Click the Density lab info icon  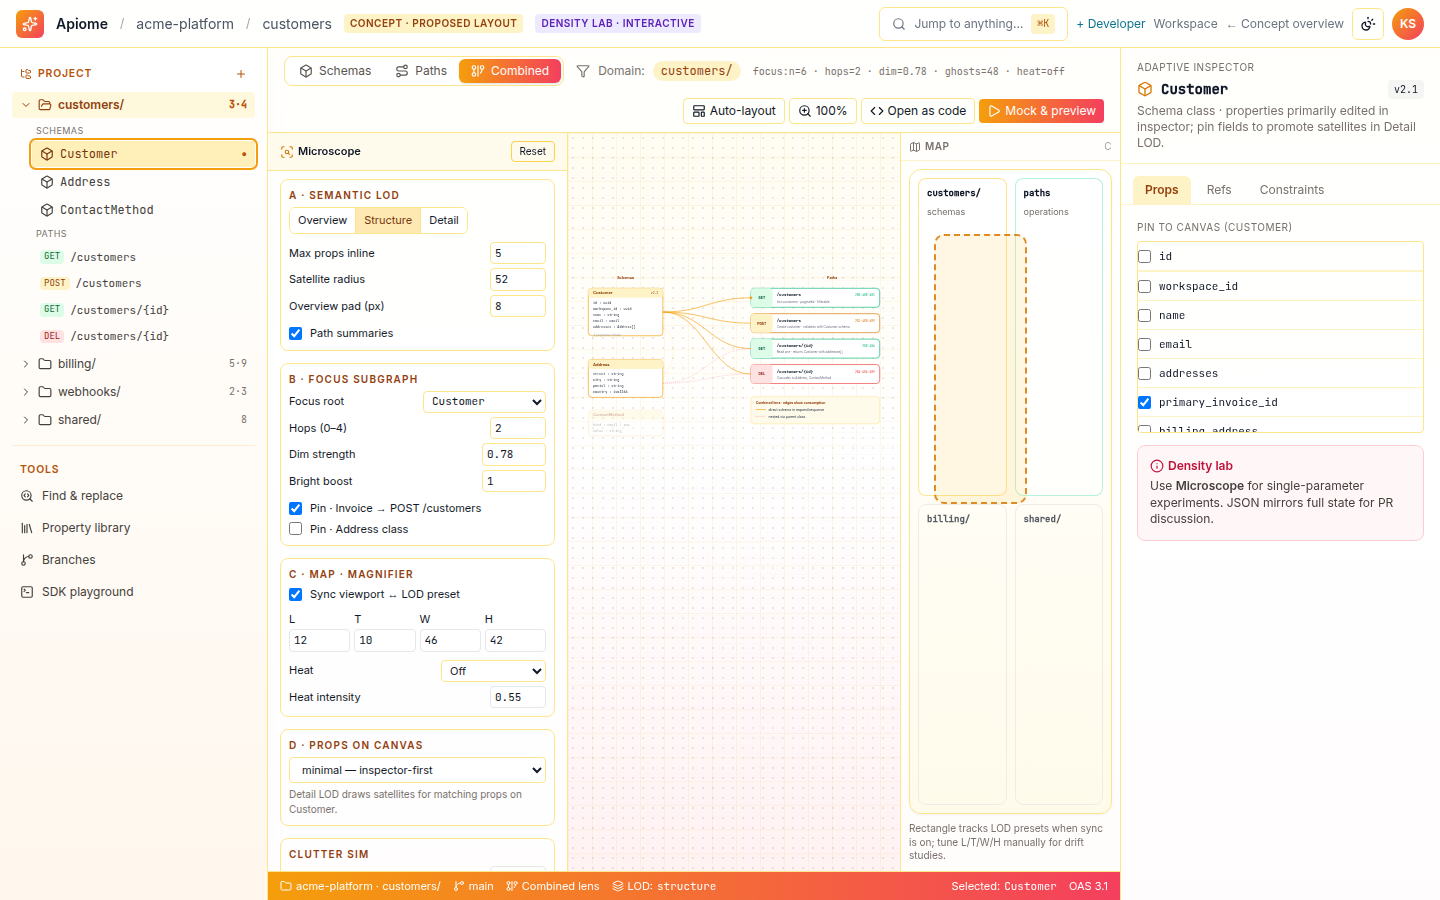tap(1157, 466)
